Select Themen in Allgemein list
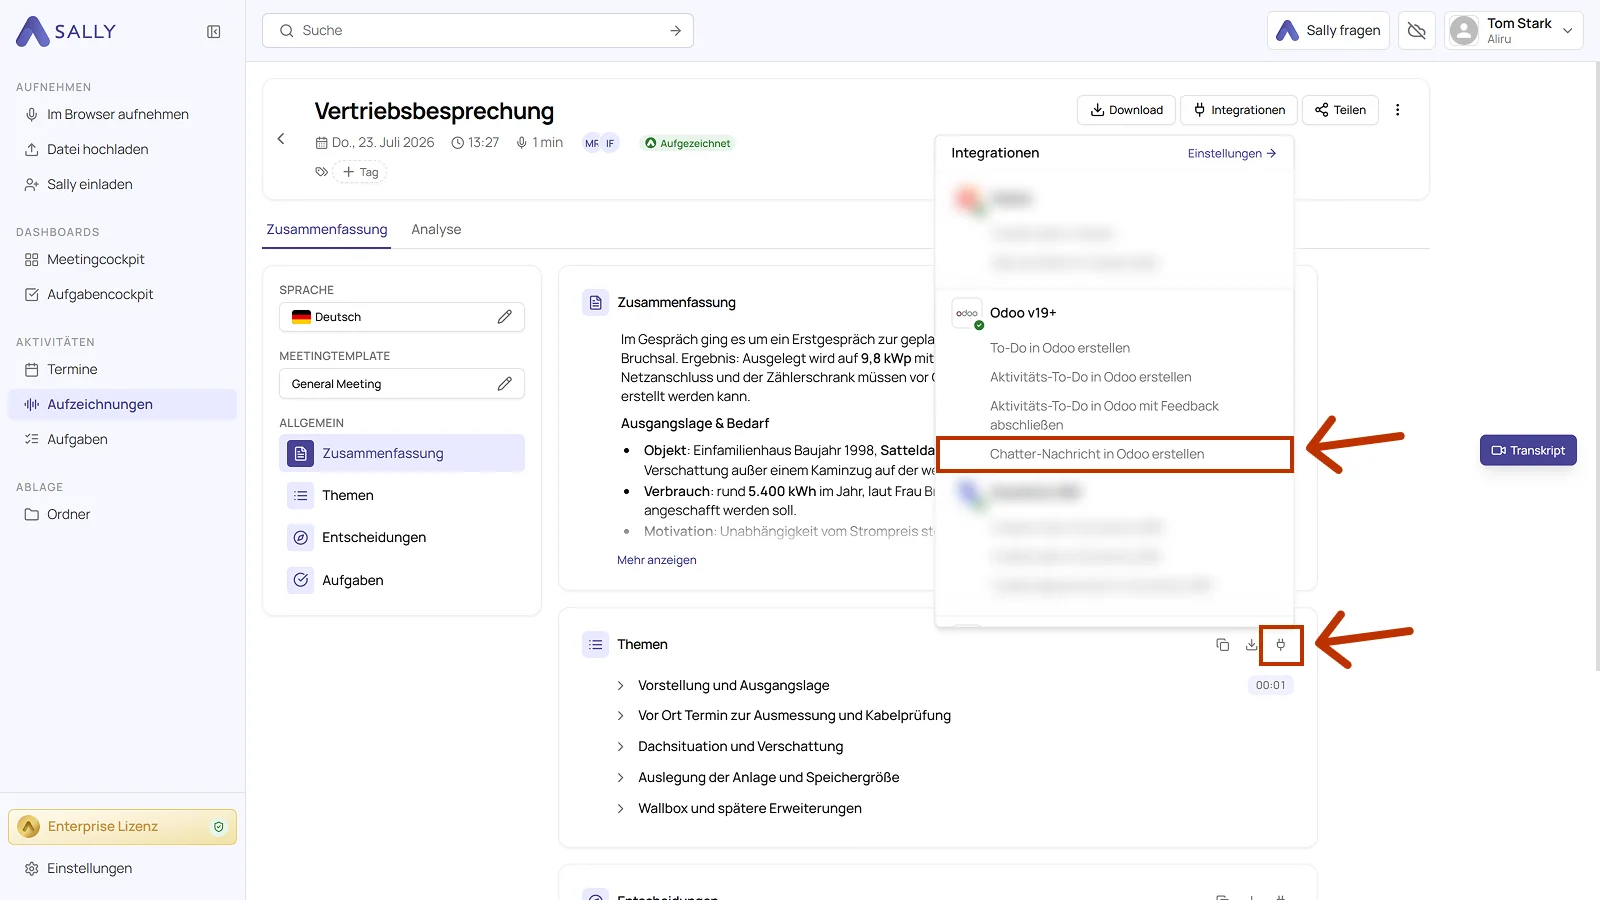This screenshot has height=900, width=1600. [x=402, y=496]
